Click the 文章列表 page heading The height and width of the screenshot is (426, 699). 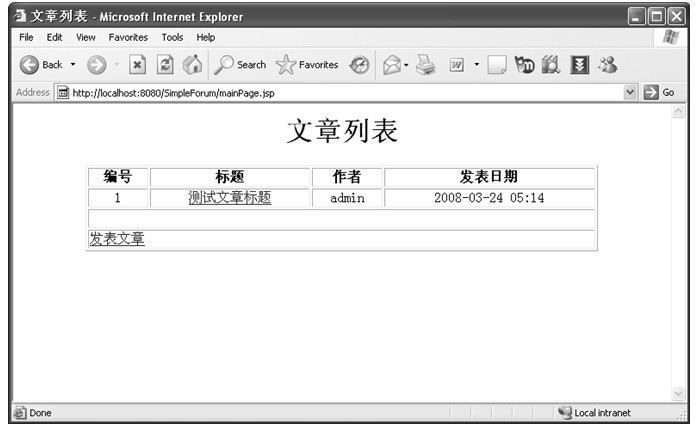click(x=342, y=131)
